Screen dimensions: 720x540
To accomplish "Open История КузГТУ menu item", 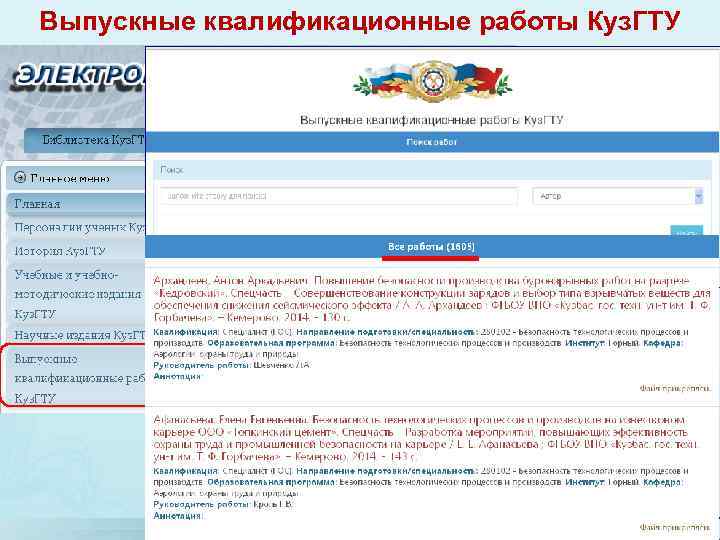I will click(76, 251).
